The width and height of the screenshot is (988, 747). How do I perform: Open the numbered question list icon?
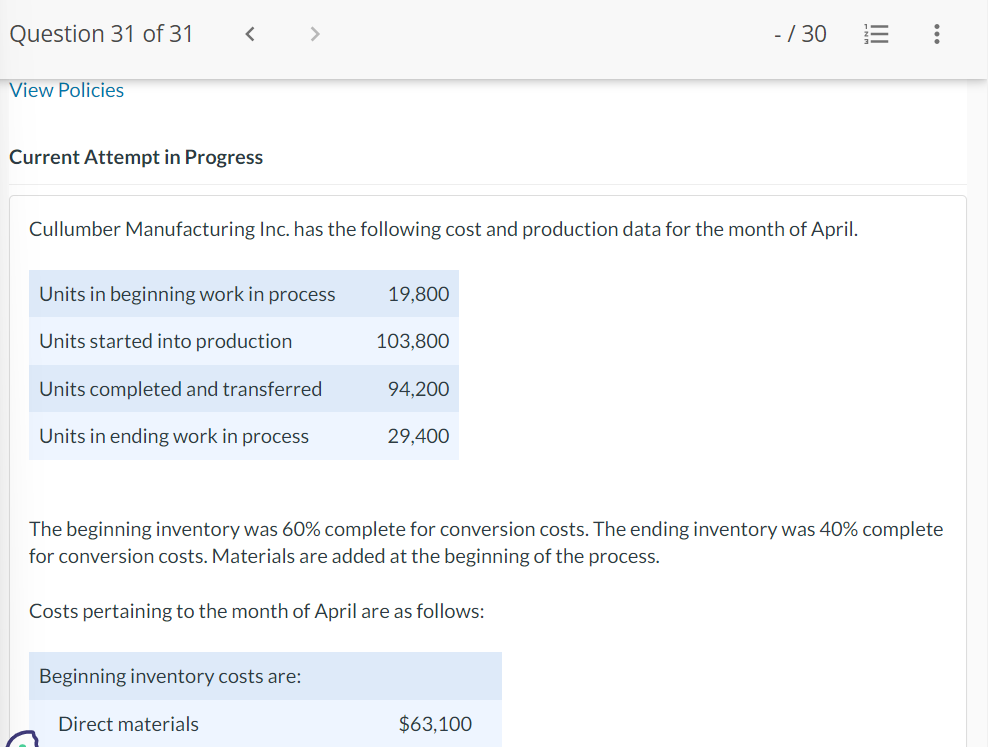[x=876, y=33]
